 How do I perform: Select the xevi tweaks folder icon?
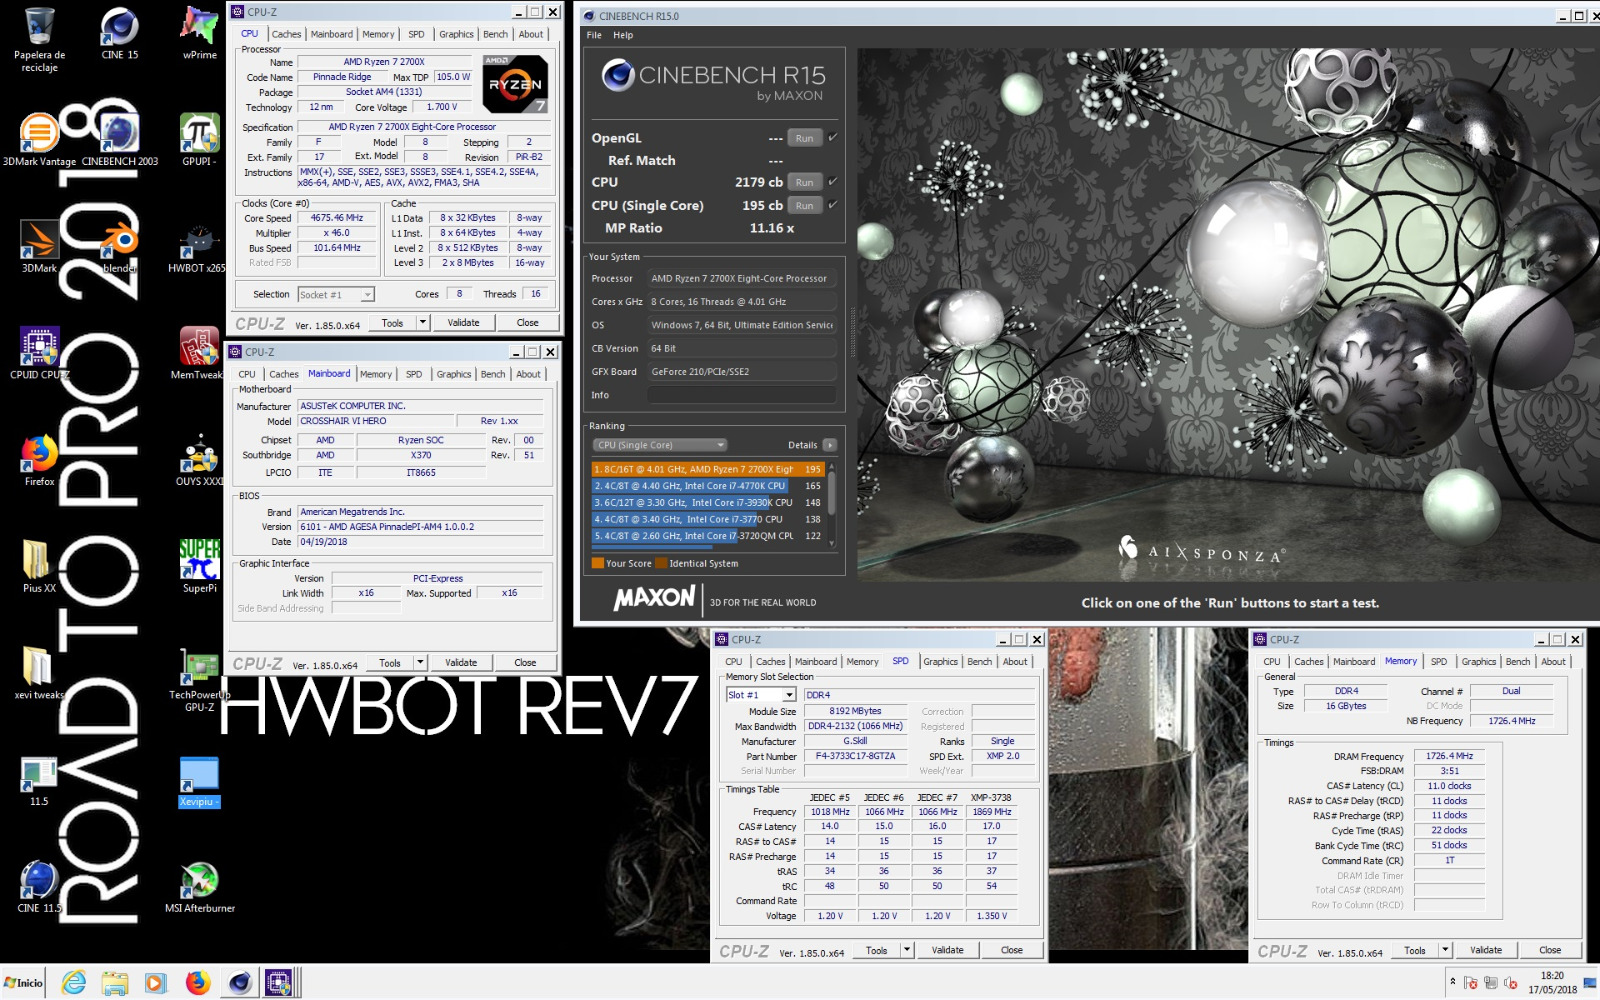pos(39,674)
